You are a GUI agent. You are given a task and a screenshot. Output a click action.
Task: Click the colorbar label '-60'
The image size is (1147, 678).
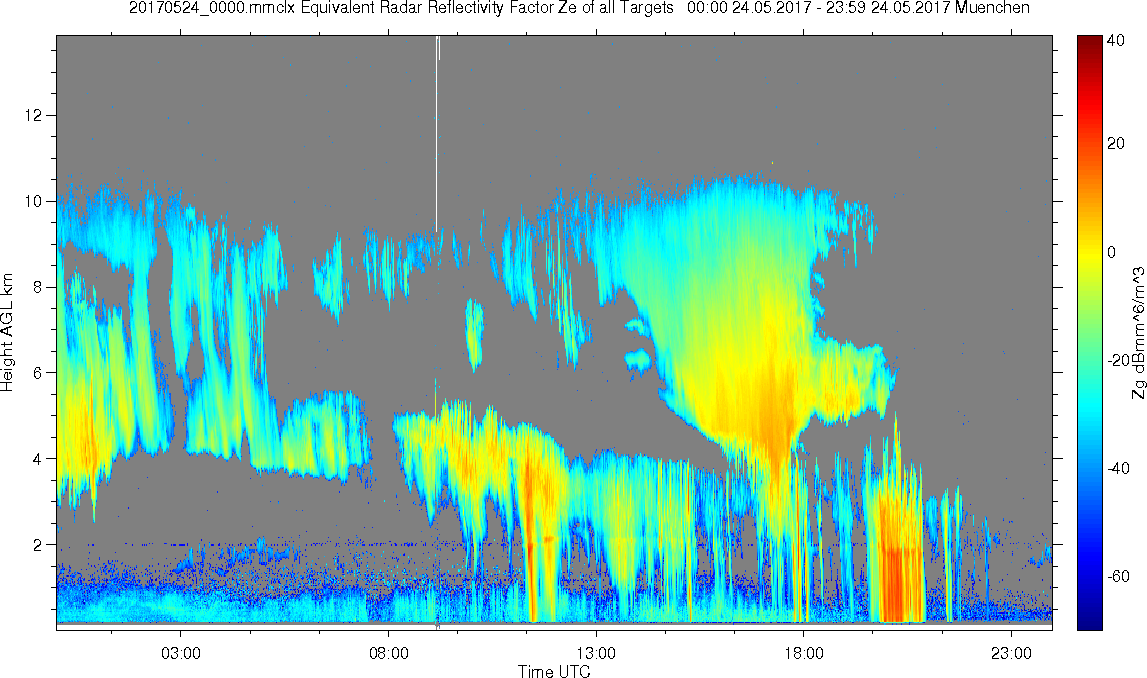click(x=1118, y=577)
